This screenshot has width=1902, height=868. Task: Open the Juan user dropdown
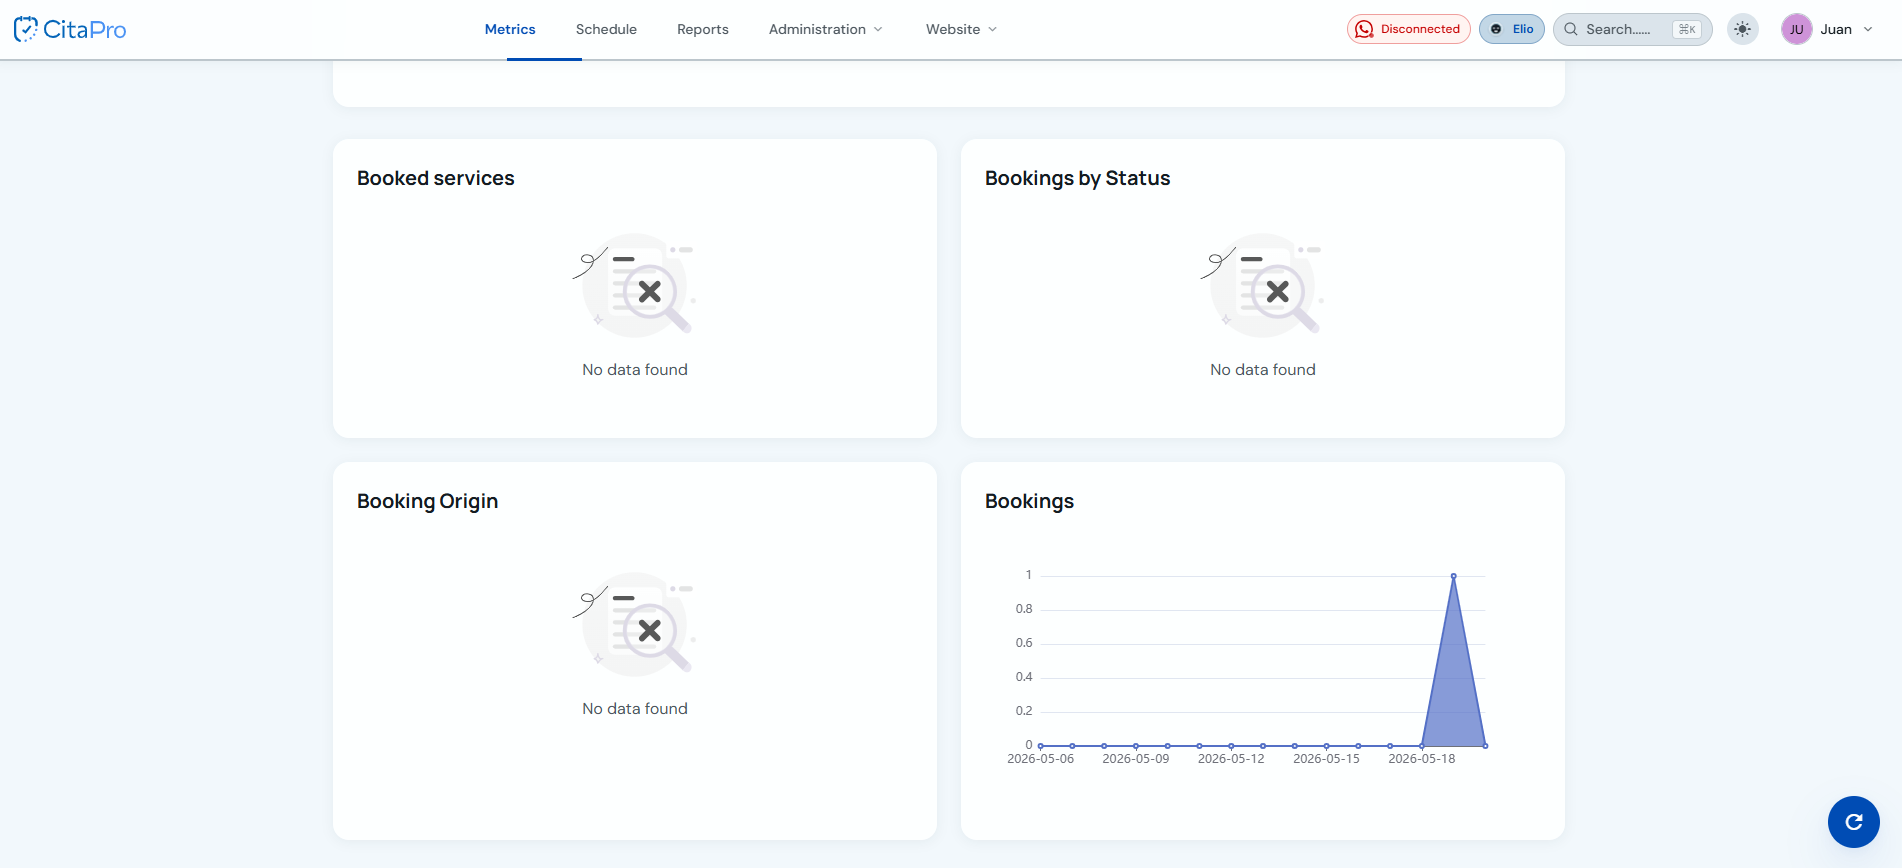coord(1828,29)
